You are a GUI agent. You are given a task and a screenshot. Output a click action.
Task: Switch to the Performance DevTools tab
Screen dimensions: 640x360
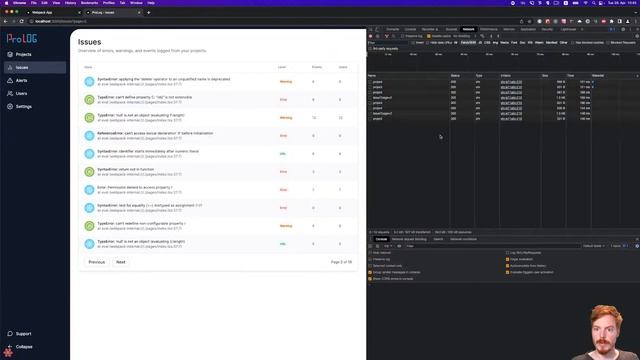489,29
